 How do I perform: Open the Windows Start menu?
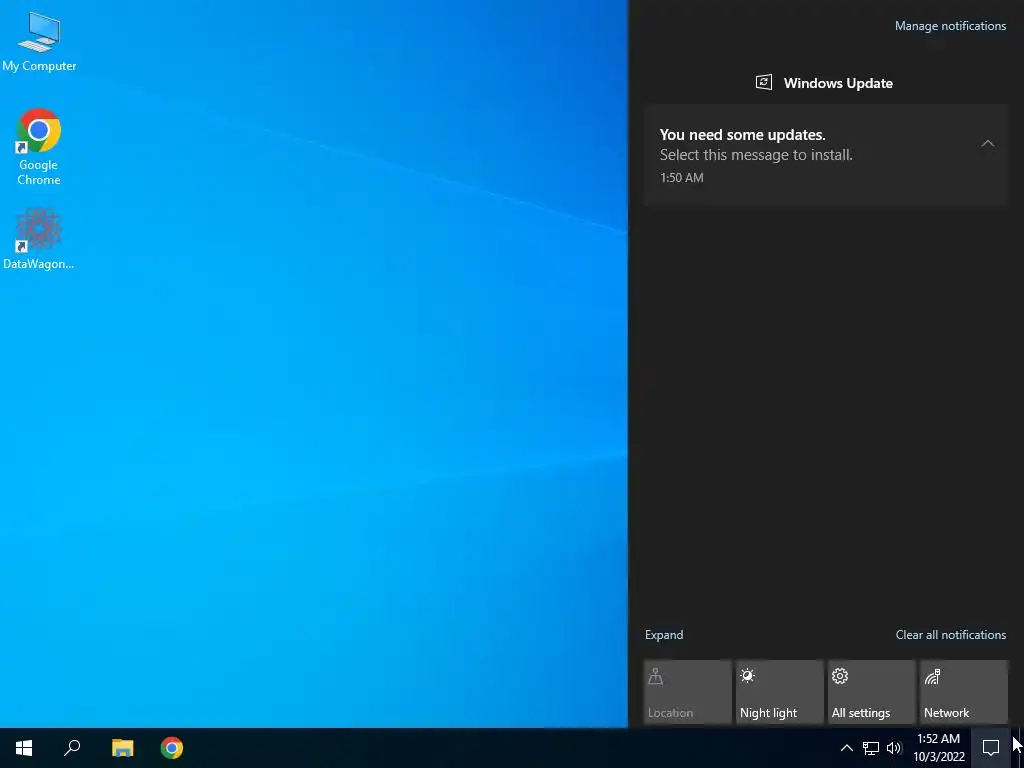pyautogui.click(x=24, y=748)
